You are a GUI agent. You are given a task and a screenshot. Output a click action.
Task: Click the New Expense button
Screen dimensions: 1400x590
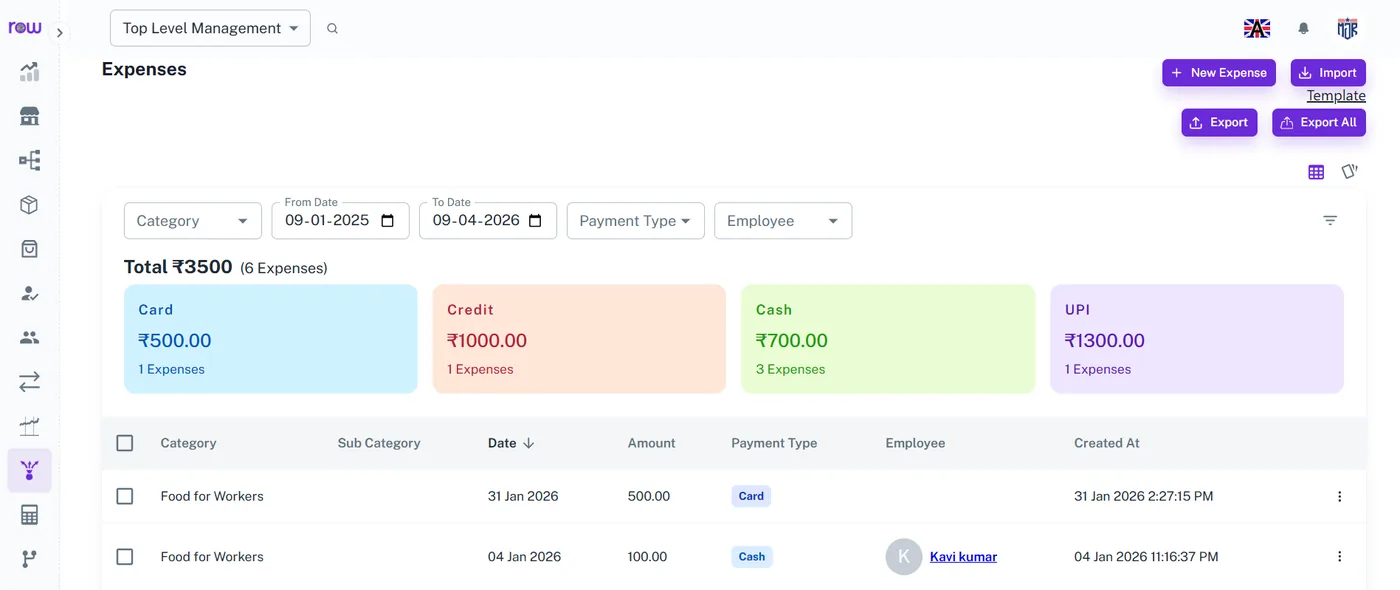coord(1219,73)
